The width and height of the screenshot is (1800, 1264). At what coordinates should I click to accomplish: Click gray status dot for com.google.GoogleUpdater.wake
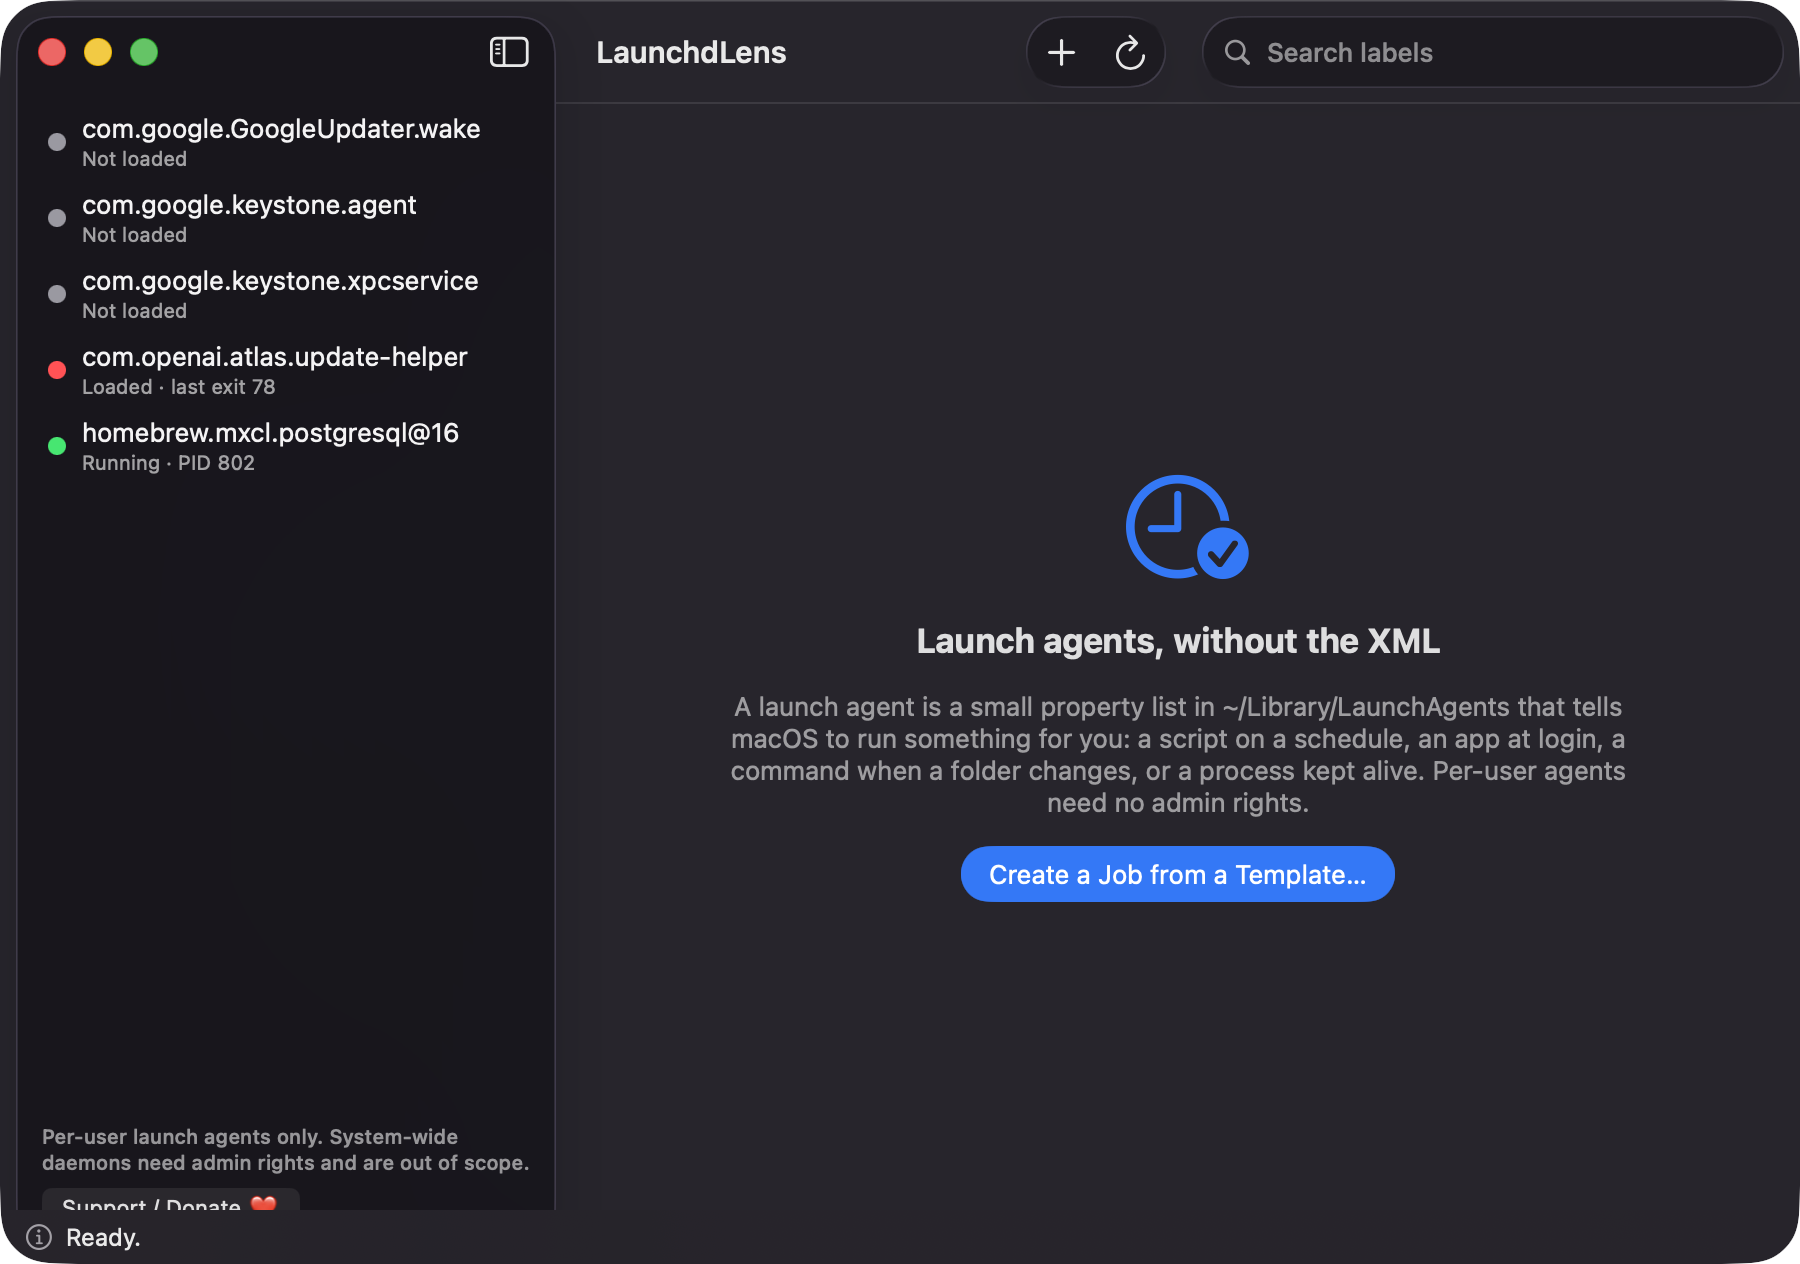click(x=57, y=142)
